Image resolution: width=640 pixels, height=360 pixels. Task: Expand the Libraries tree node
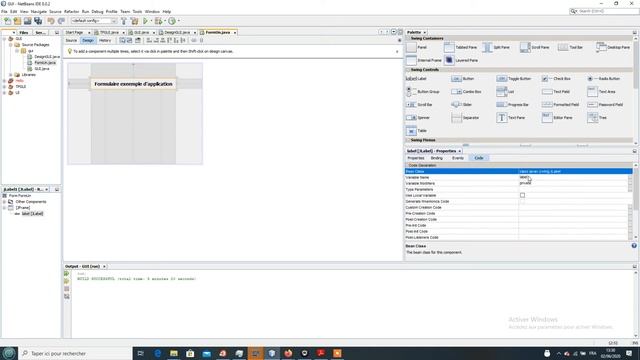(11, 75)
